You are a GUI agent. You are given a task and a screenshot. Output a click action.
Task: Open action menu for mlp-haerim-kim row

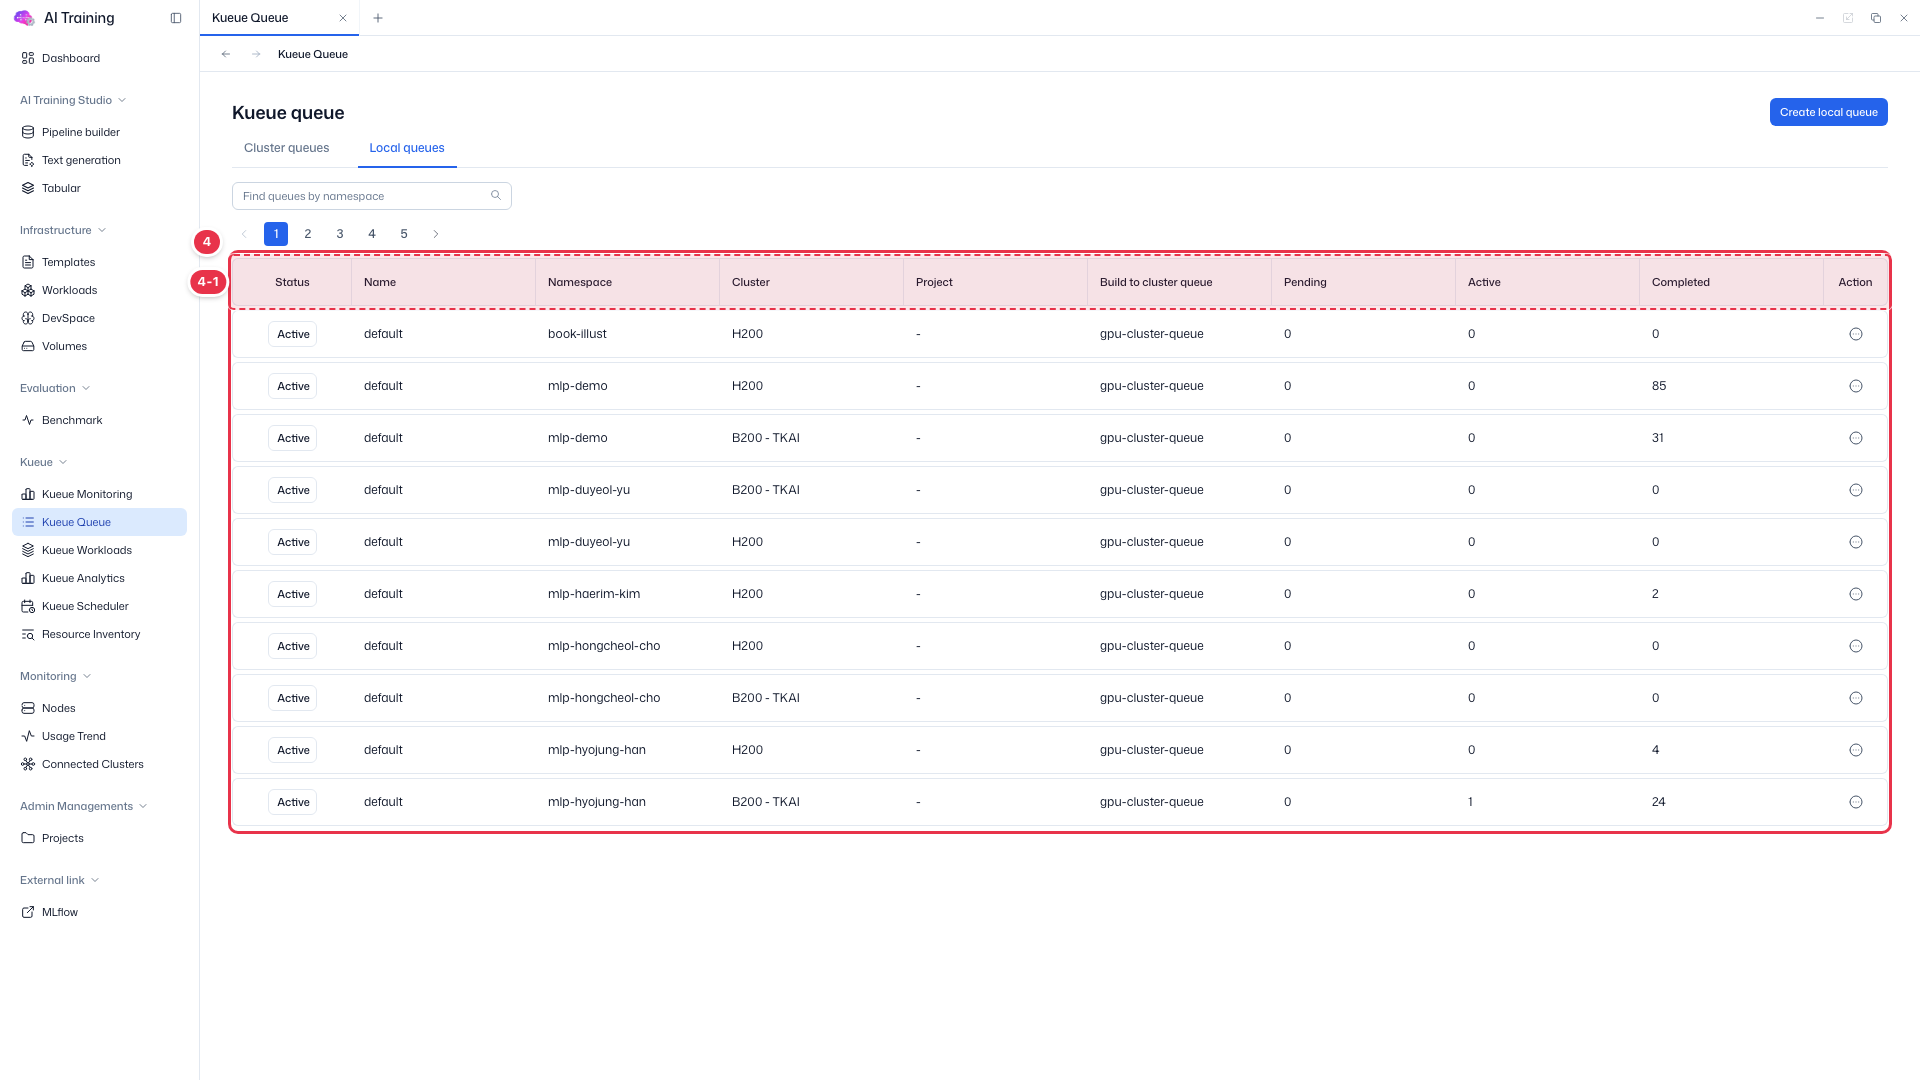point(1855,594)
